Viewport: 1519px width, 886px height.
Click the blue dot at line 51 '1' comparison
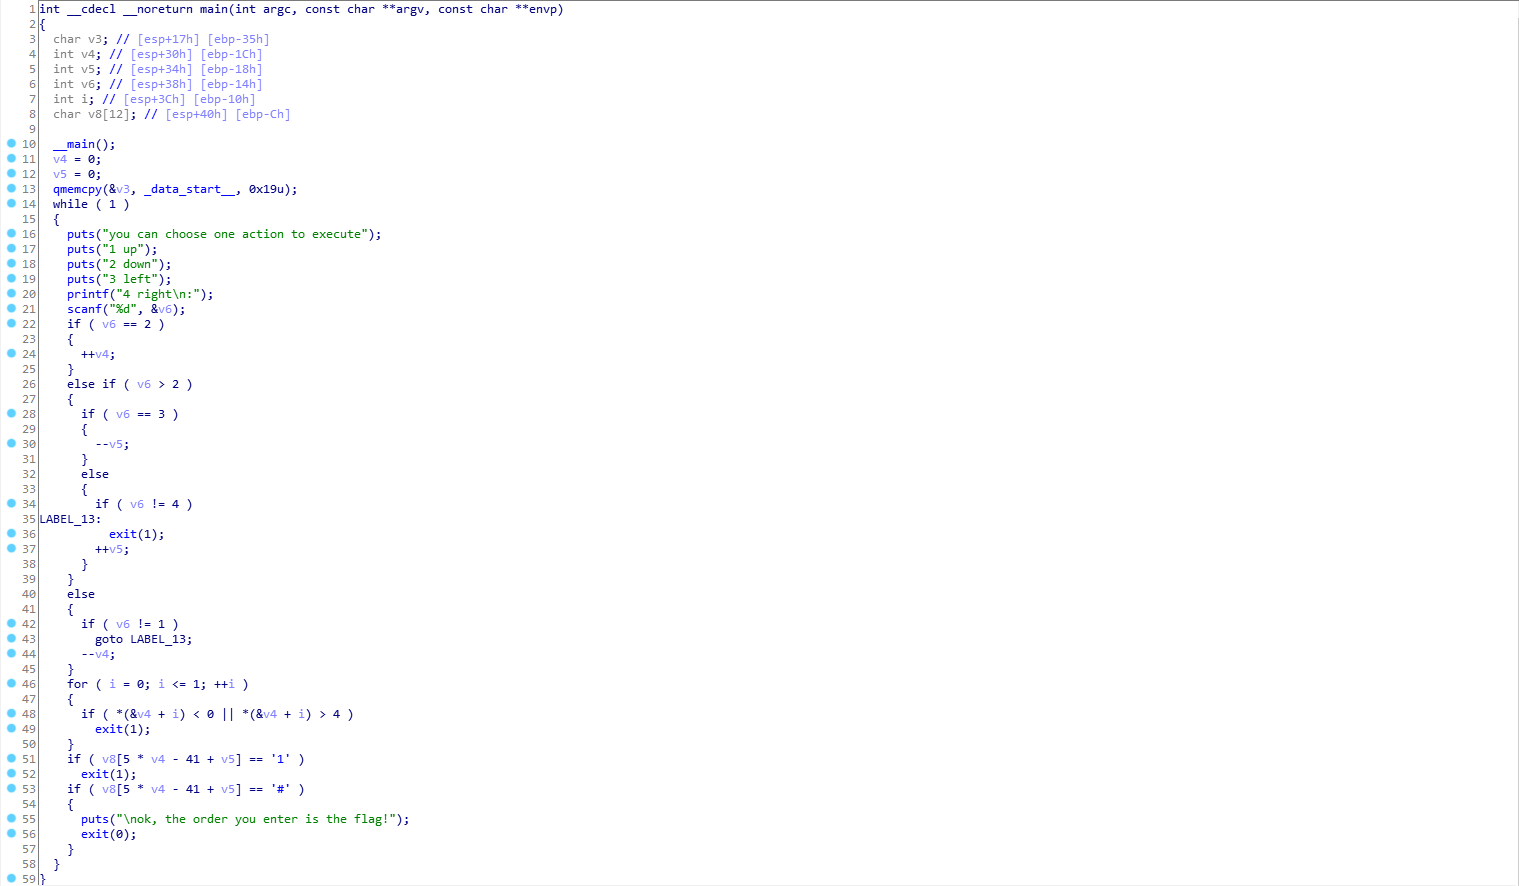pos(11,758)
